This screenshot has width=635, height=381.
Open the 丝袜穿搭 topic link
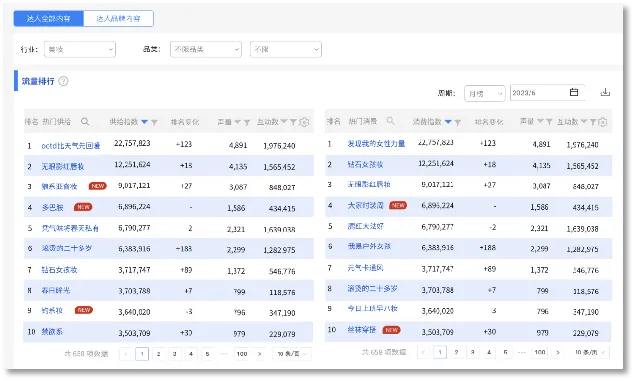362,330
